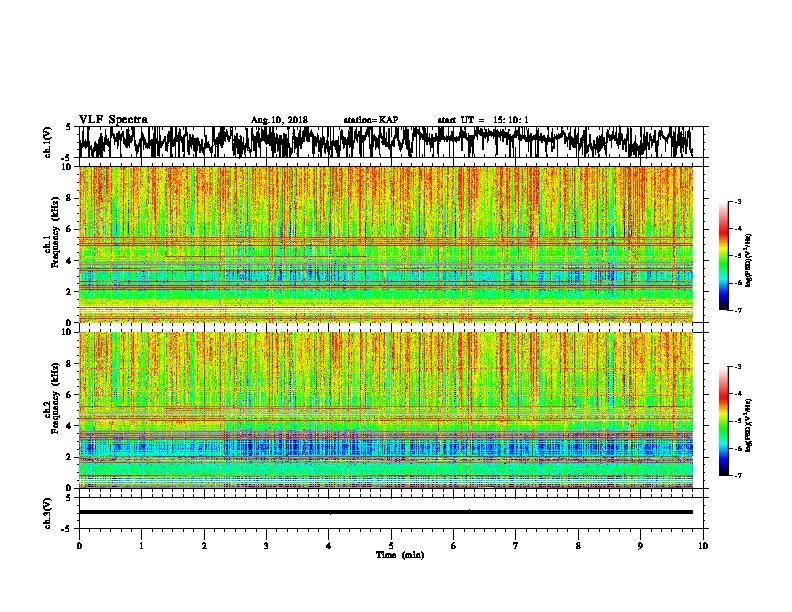
Task: Click ch.2 frequency axis "10" kHz tick label
Action: pos(68,333)
